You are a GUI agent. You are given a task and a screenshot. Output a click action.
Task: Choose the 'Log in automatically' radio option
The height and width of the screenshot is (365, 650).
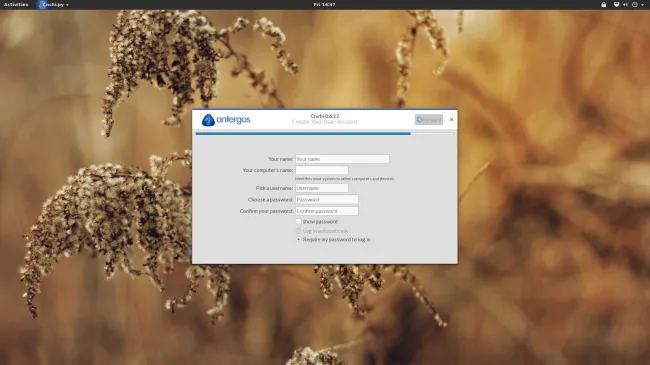click(298, 231)
